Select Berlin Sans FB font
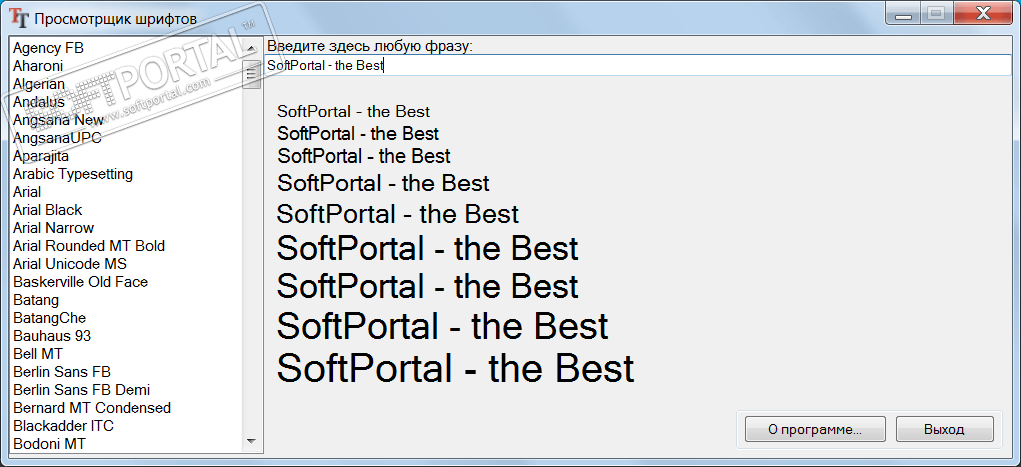This screenshot has width=1021, height=467. pos(62,372)
